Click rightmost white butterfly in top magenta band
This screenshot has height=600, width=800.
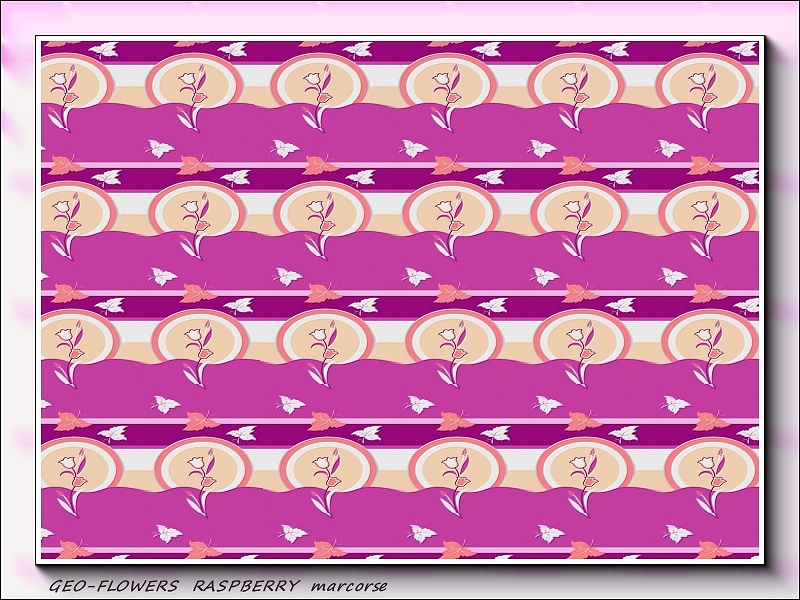point(669,149)
